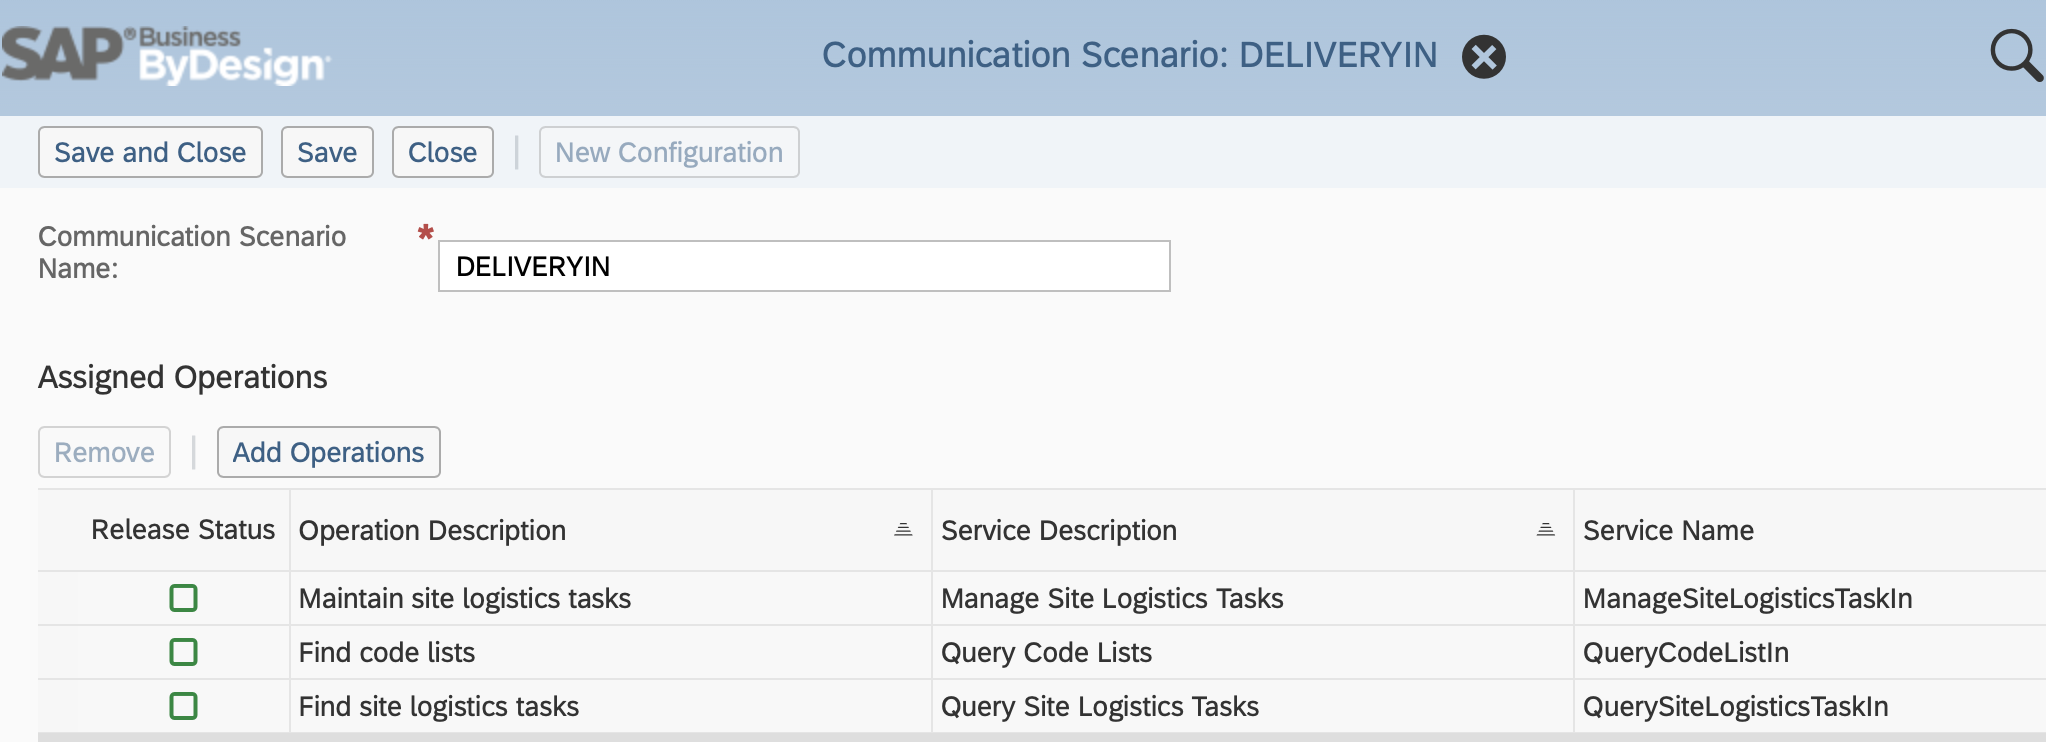2046x742 pixels.
Task: Select the 'QueryCodeListIn' cell
Action: pos(1810,652)
